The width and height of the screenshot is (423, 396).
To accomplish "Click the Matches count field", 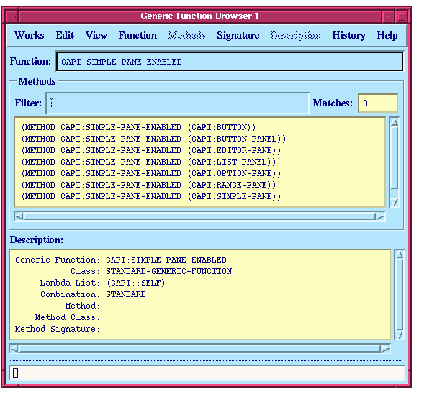I will 378,103.
